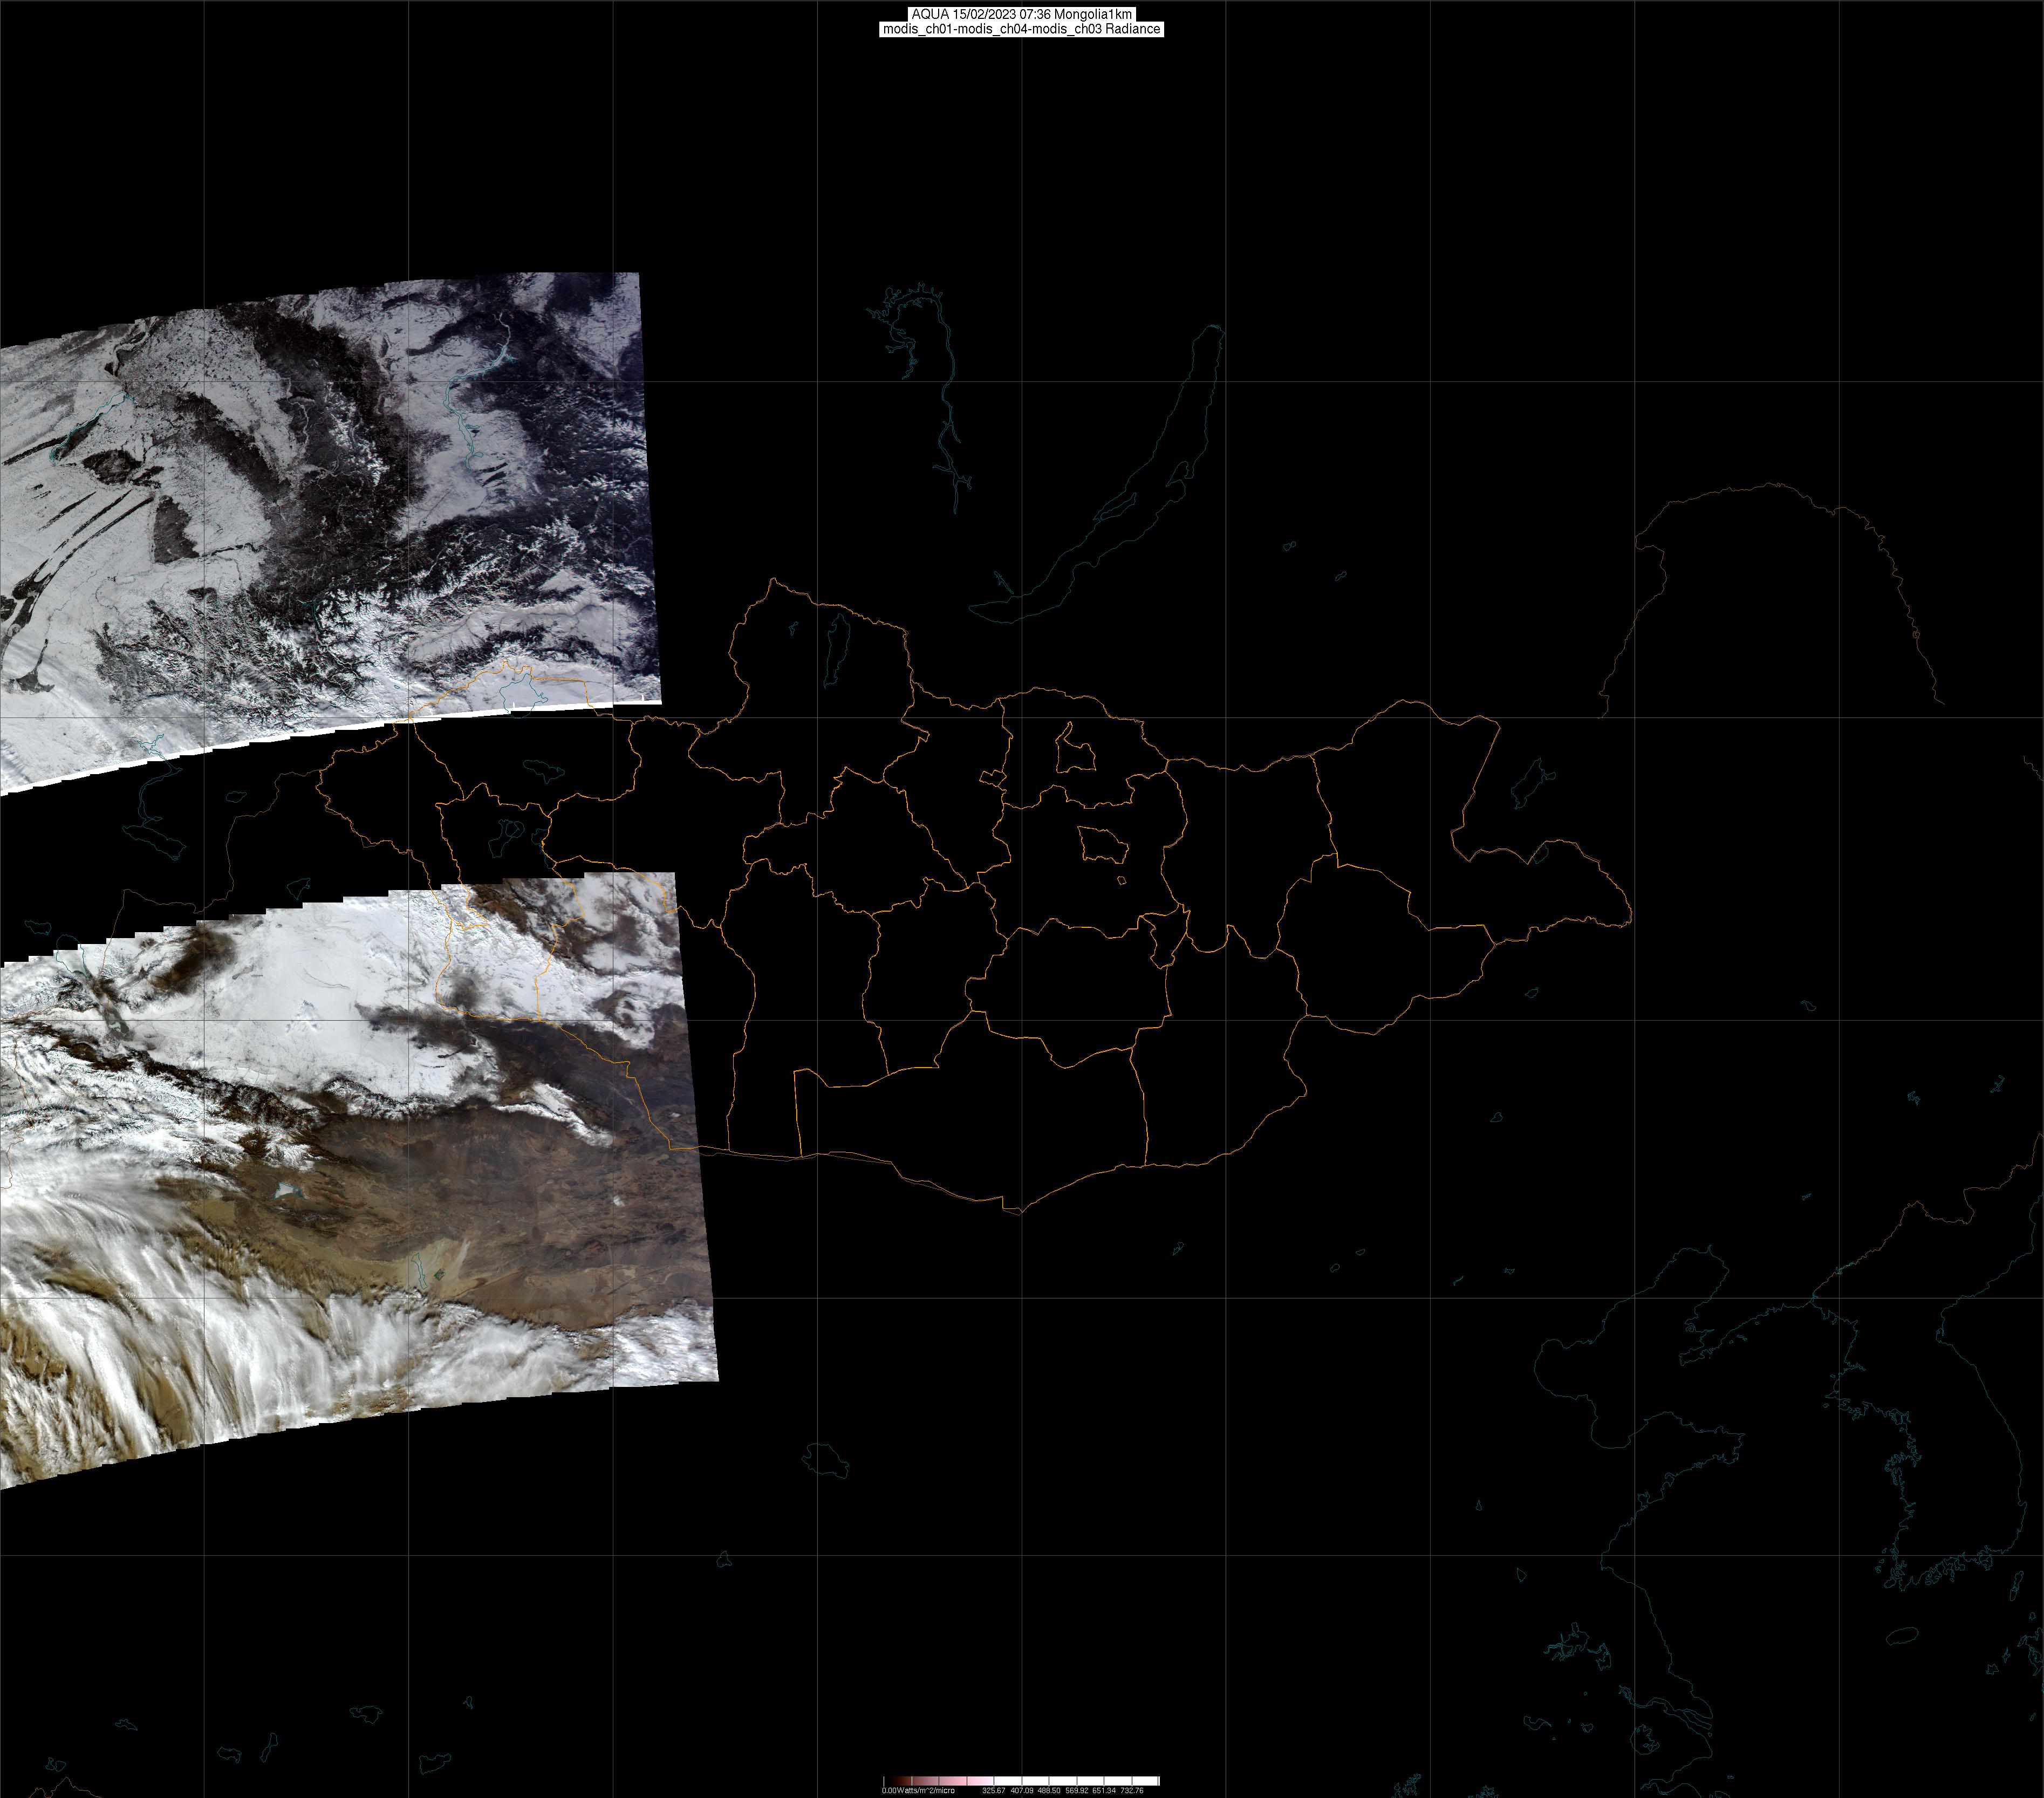This screenshot has height=1798, width=2044.
Task: Click the 732.76 value on the color scale
Action: (1132, 1791)
